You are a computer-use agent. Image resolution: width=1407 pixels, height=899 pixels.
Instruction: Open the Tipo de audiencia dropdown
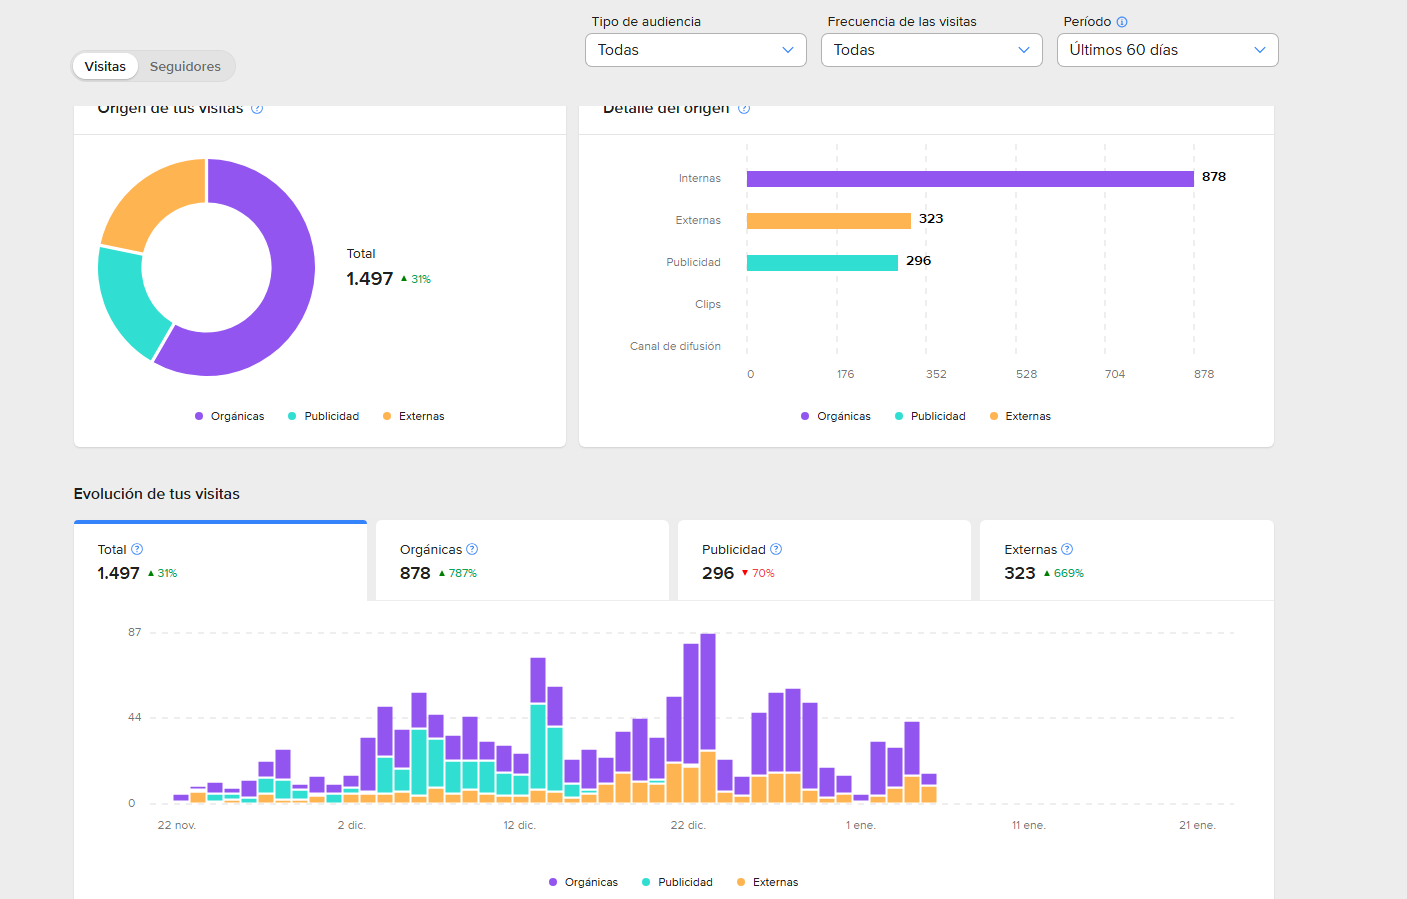[695, 50]
